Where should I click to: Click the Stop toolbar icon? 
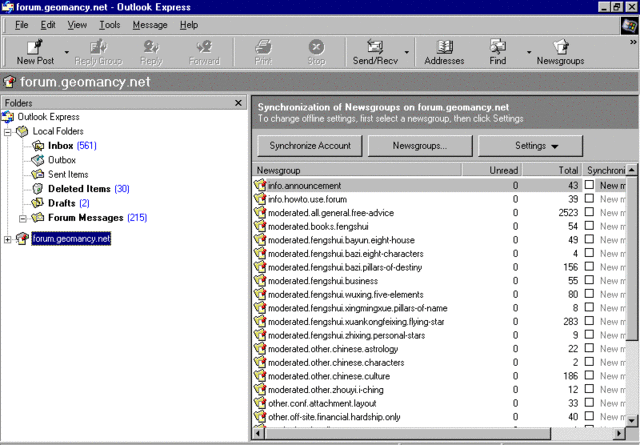pyautogui.click(x=316, y=47)
